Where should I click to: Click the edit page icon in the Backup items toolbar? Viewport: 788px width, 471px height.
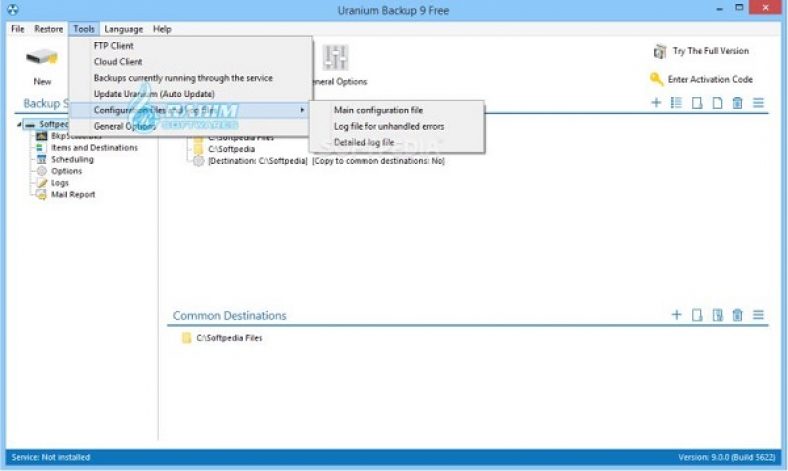tap(697, 103)
